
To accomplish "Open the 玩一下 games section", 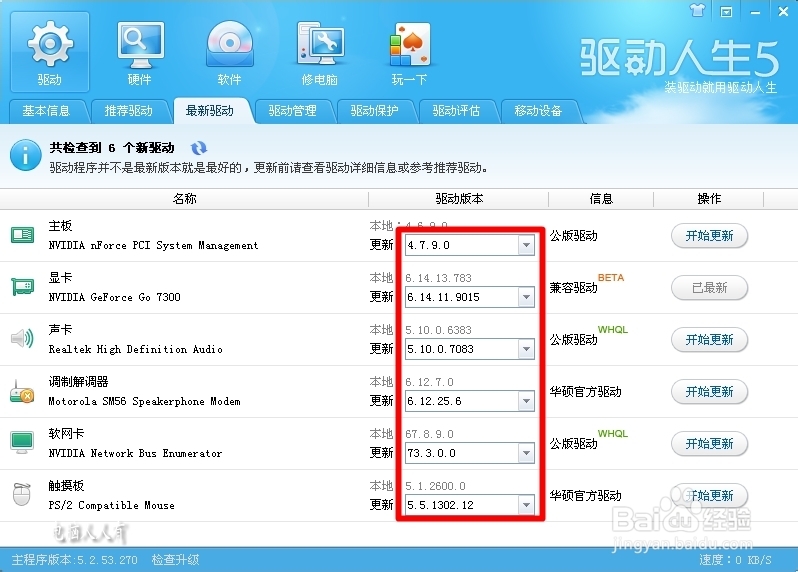I will [x=410, y=52].
